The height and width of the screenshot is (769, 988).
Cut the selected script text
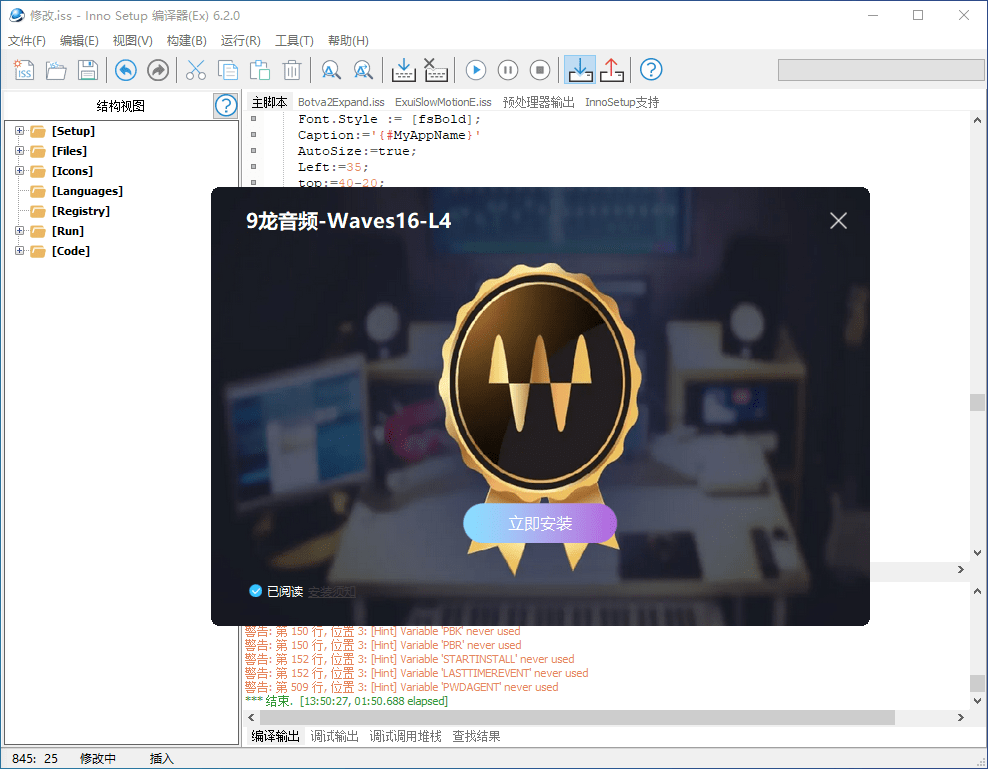pyautogui.click(x=195, y=70)
